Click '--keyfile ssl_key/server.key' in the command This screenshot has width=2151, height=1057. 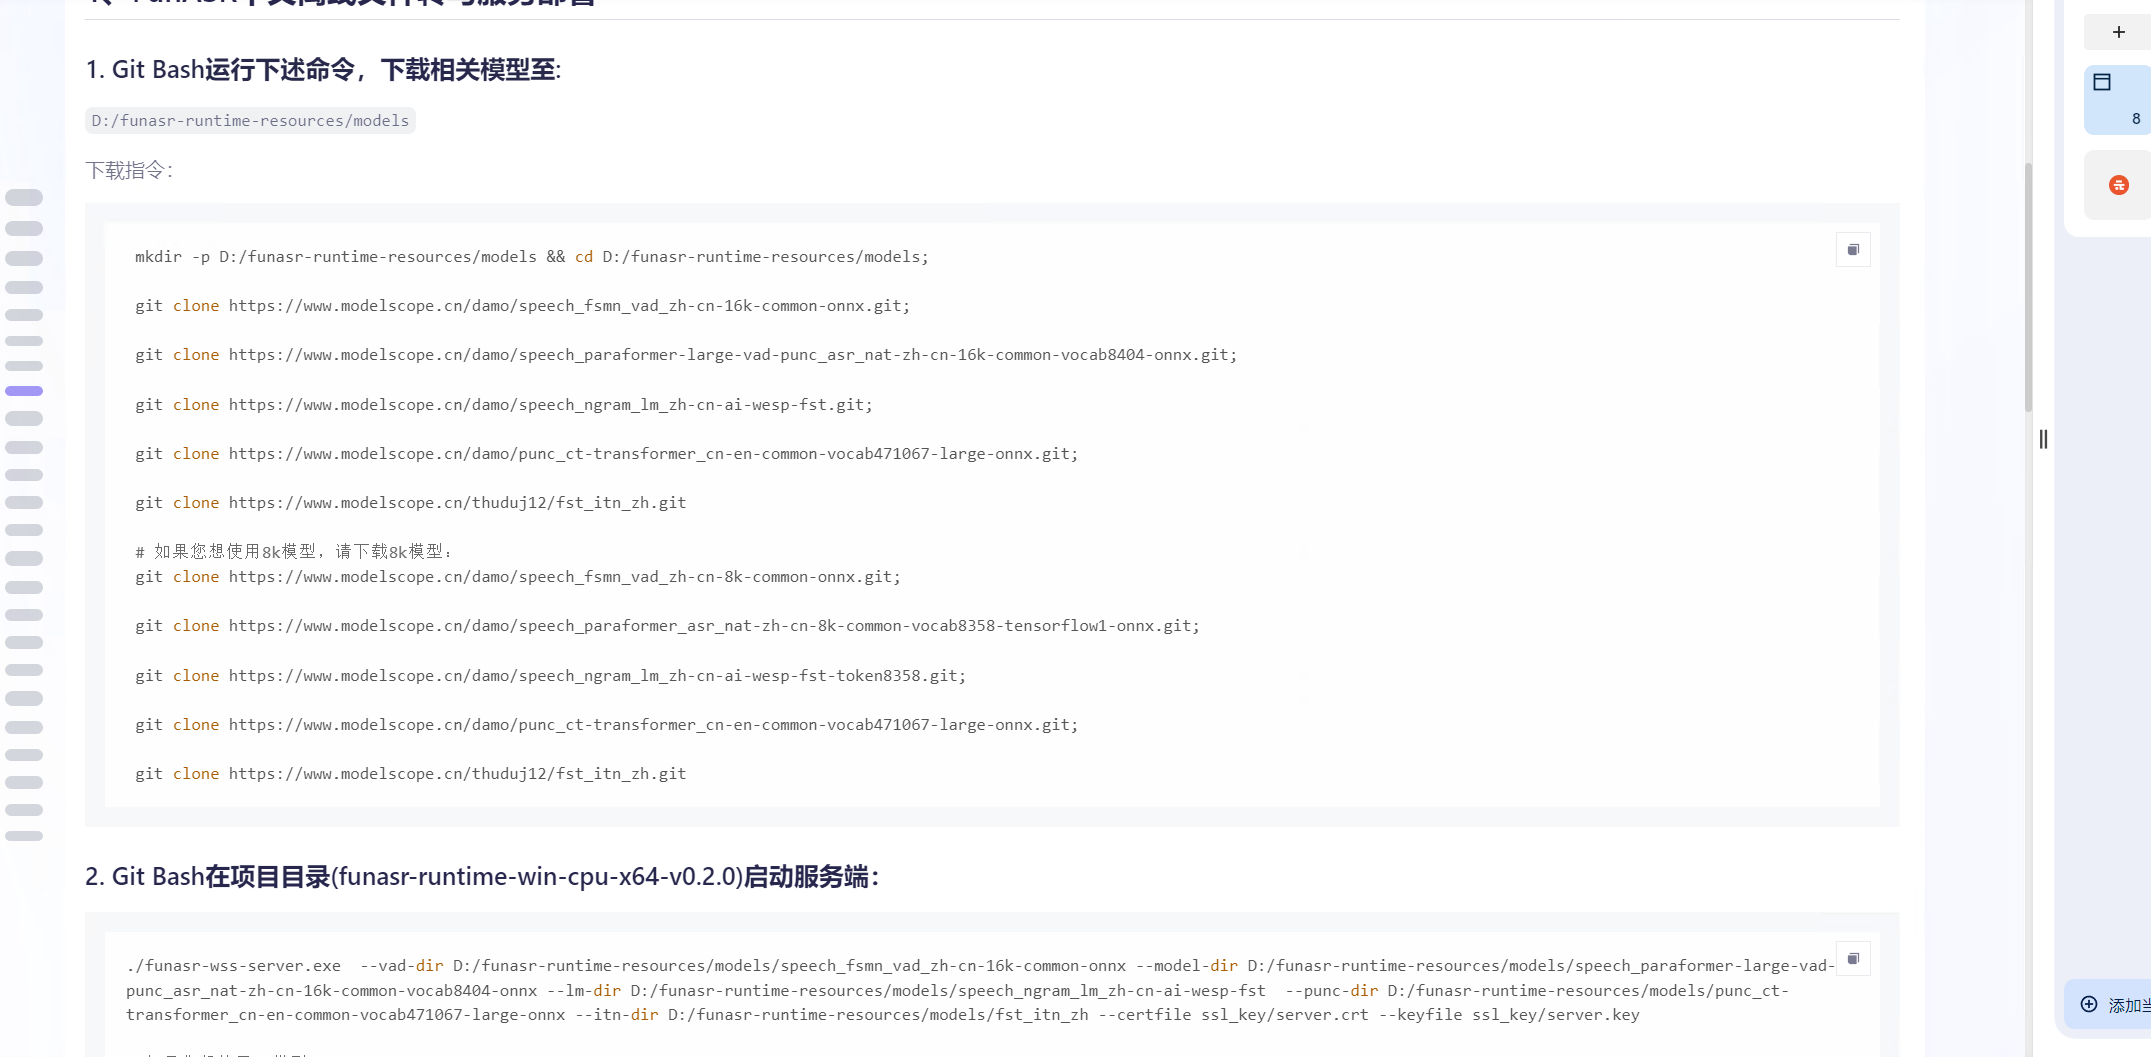(x=1509, y=1015)
